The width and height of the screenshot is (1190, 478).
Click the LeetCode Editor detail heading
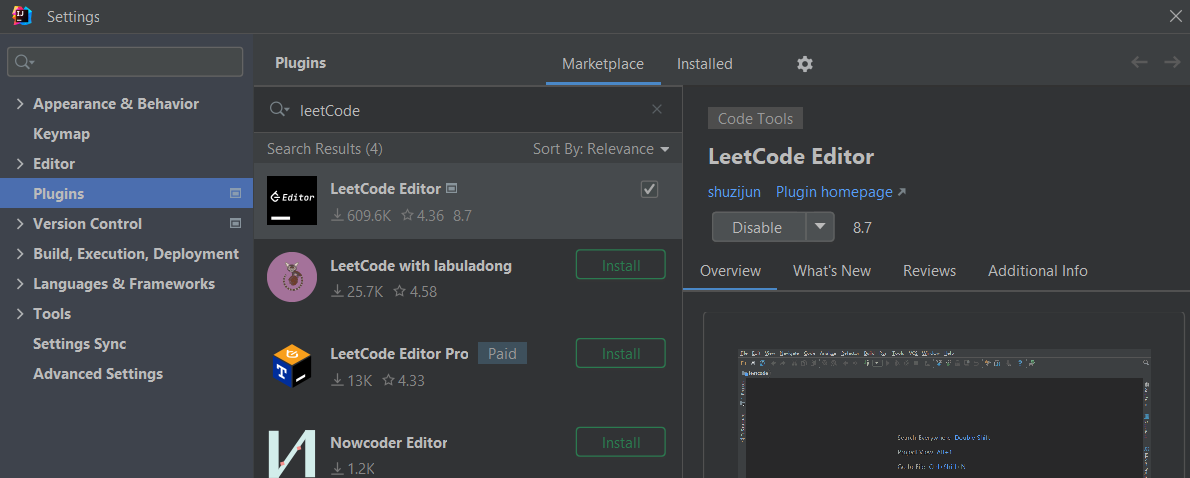point(791,157)
